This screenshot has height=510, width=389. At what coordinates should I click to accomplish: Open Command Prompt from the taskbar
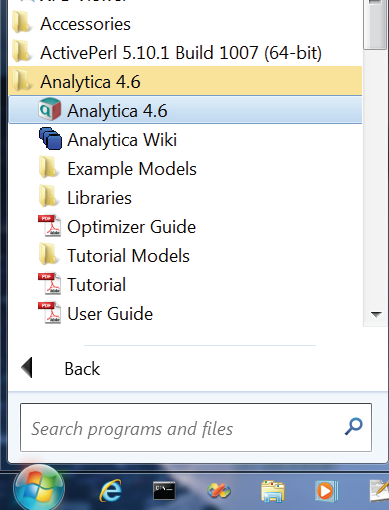[x=164, y=490]
